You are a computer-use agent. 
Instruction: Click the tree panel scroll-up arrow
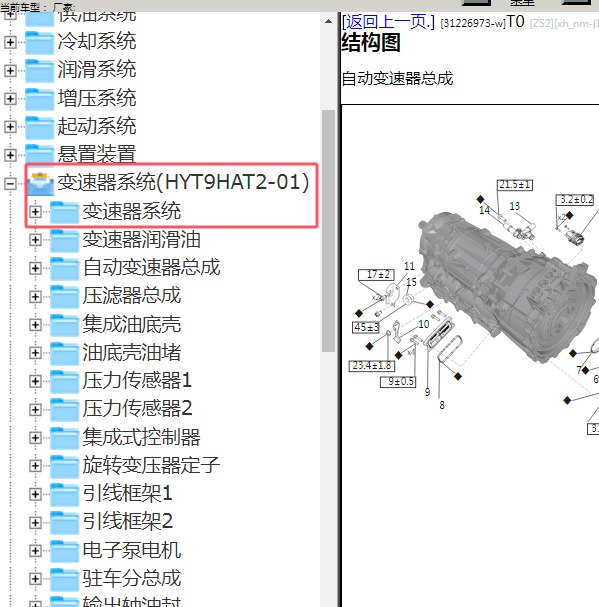click(x=328, y=22)
